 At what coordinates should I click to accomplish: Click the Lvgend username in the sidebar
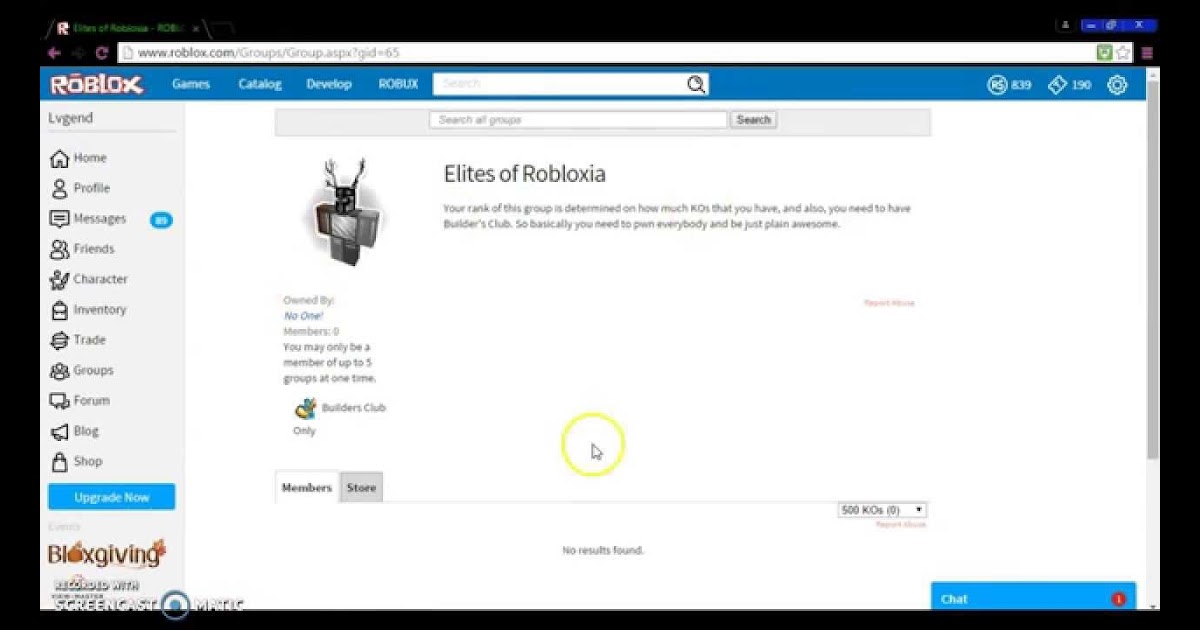point(71,118)
